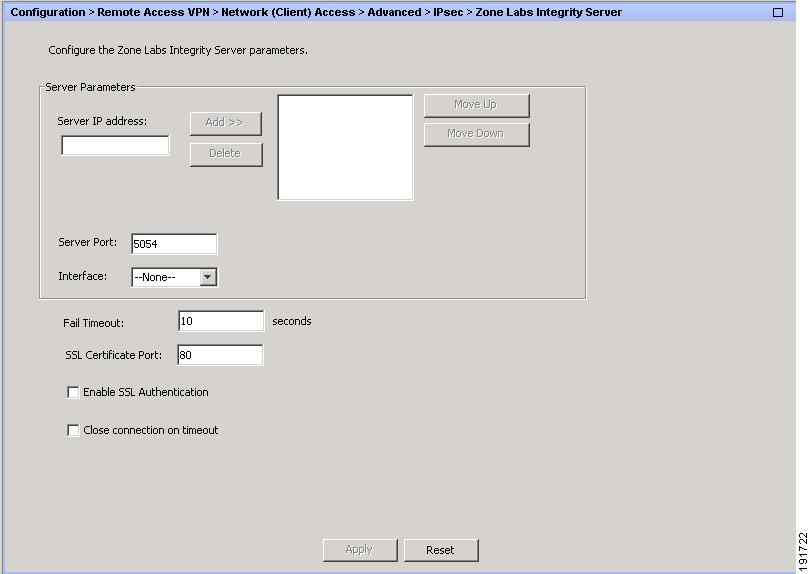Click the 'Configure the Zone Labs Integrity Server parameters.' text

tap(177, 51)
